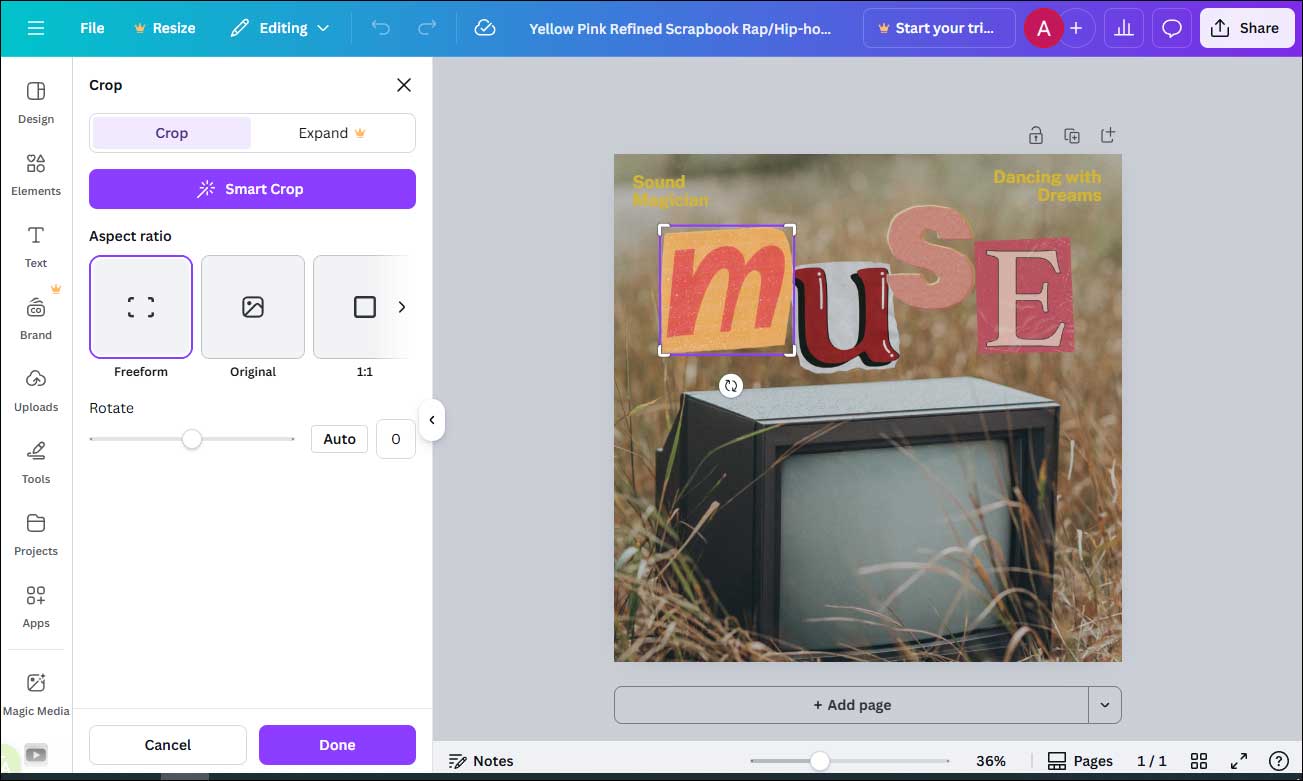Click the rotation angle input field

395,438
